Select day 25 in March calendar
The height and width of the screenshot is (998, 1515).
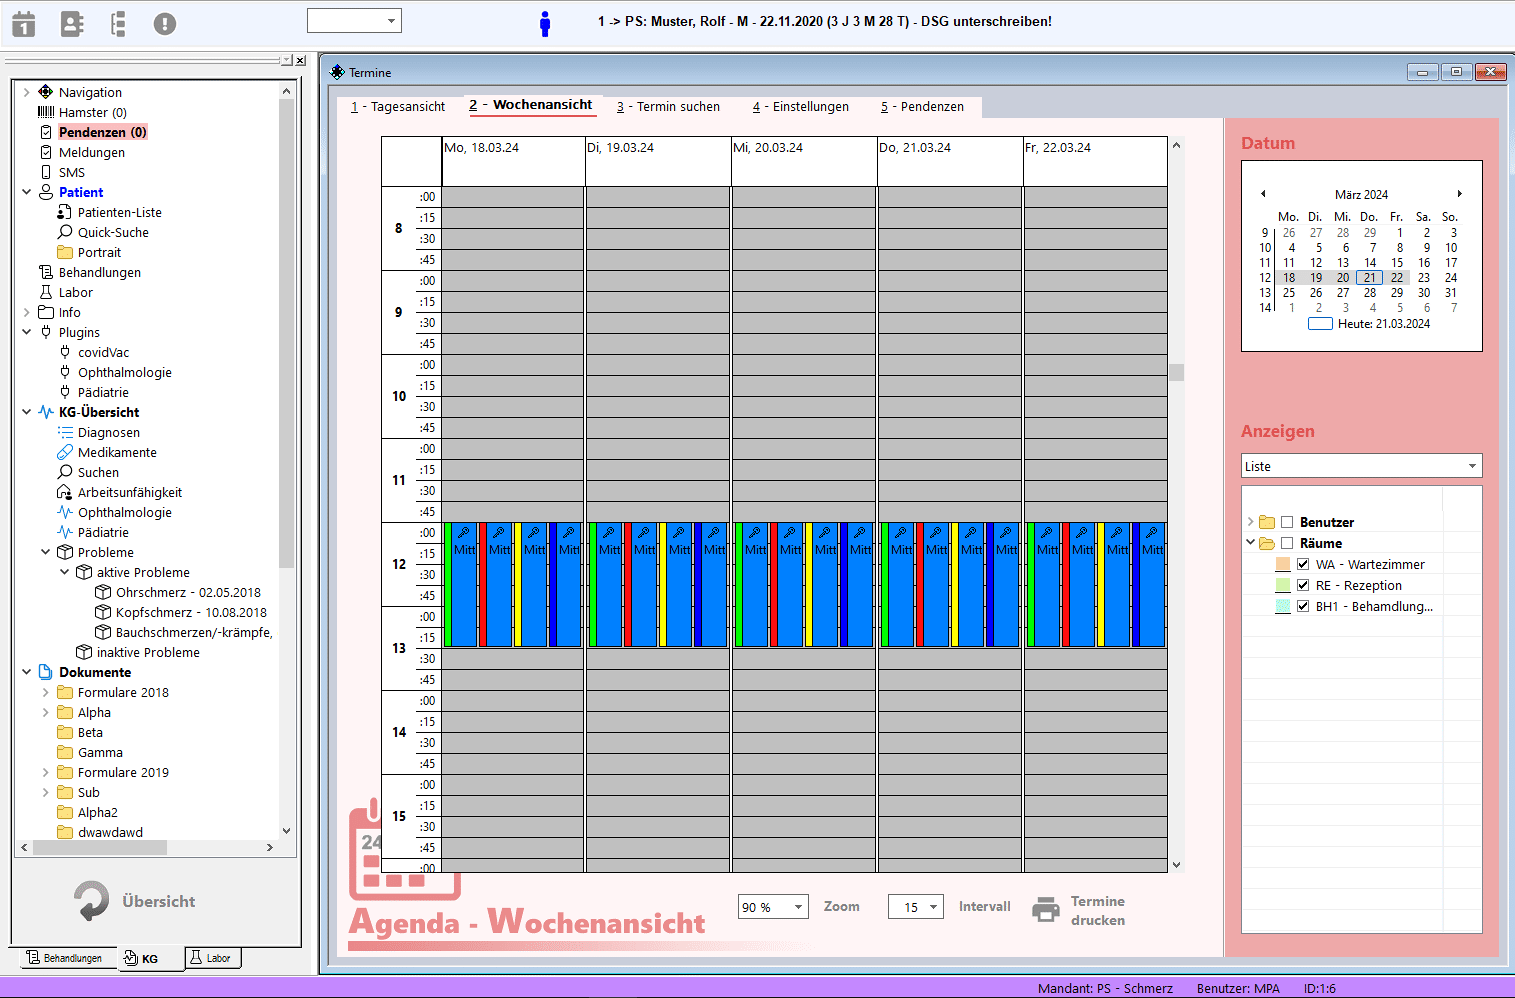pyautogui.click(x=1289, y=293)
